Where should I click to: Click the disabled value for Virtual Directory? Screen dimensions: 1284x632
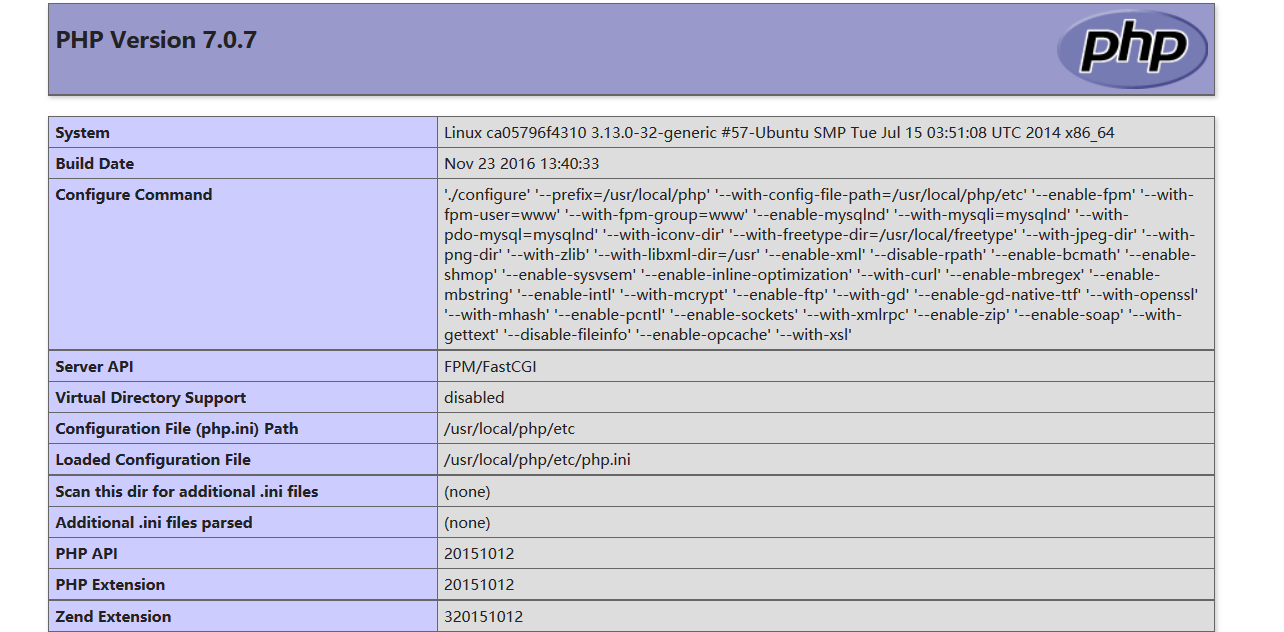tap(474, 398)
